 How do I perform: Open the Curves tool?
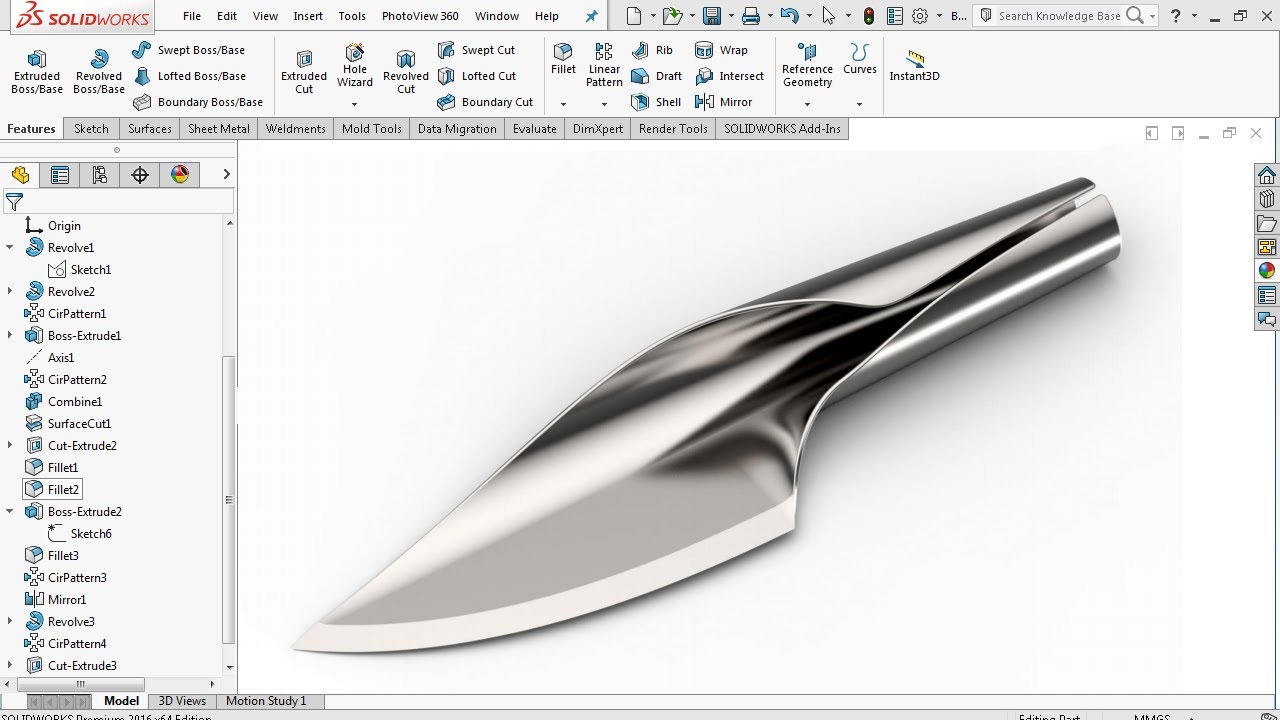(860, 59)
